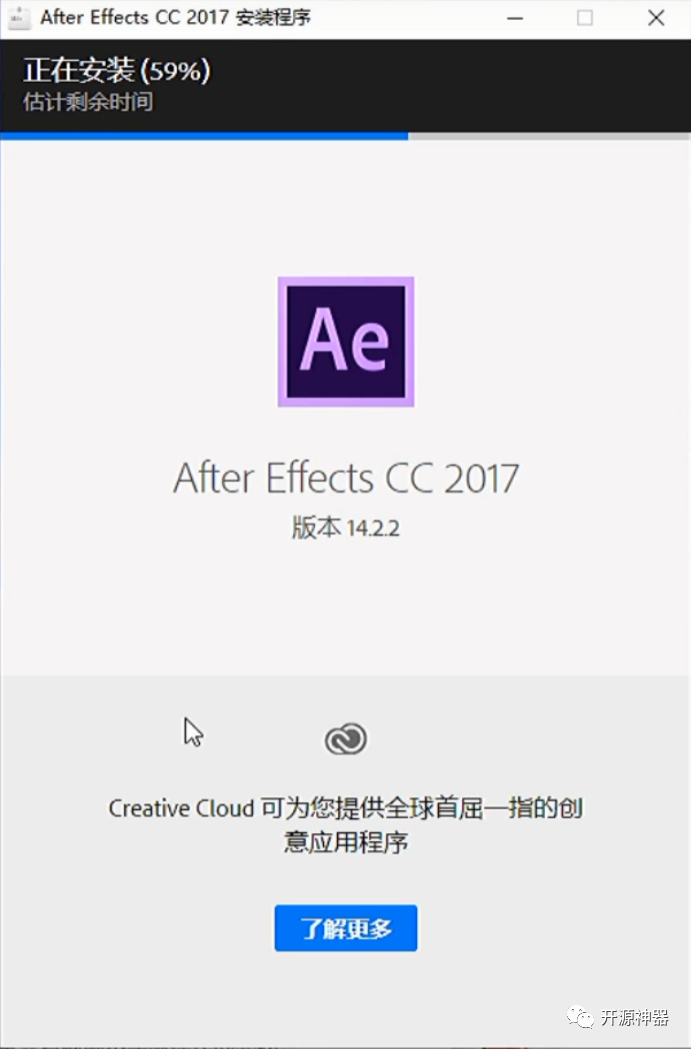This screenshot has width=691, height=1049.
Task: Click the 59% percentage value
Action: [176, 70]
